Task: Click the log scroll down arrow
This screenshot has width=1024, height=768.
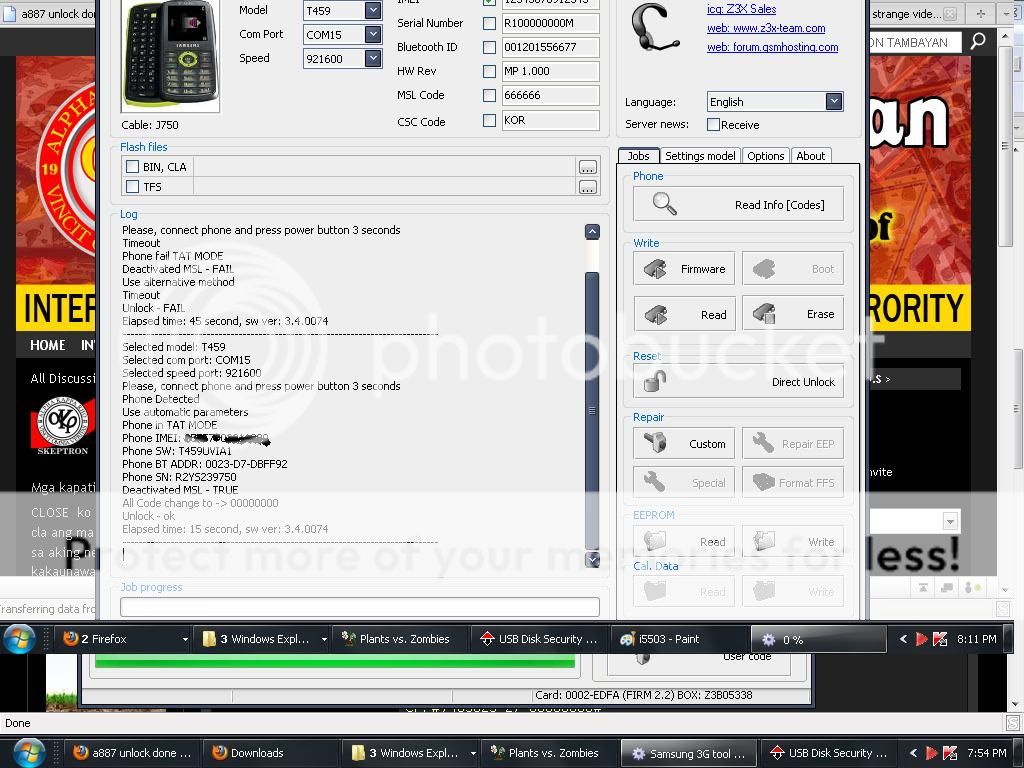Action: click(592, 559)
